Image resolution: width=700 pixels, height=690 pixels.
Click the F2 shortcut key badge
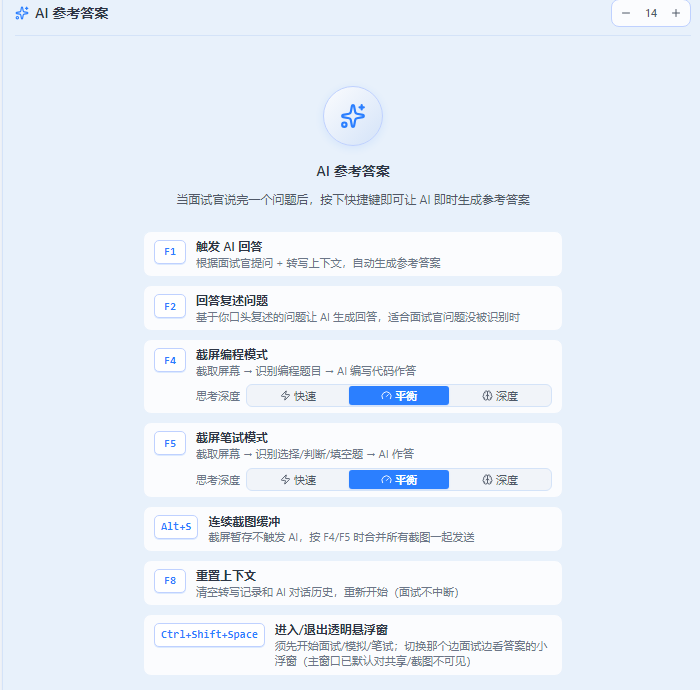coord(170,306)
